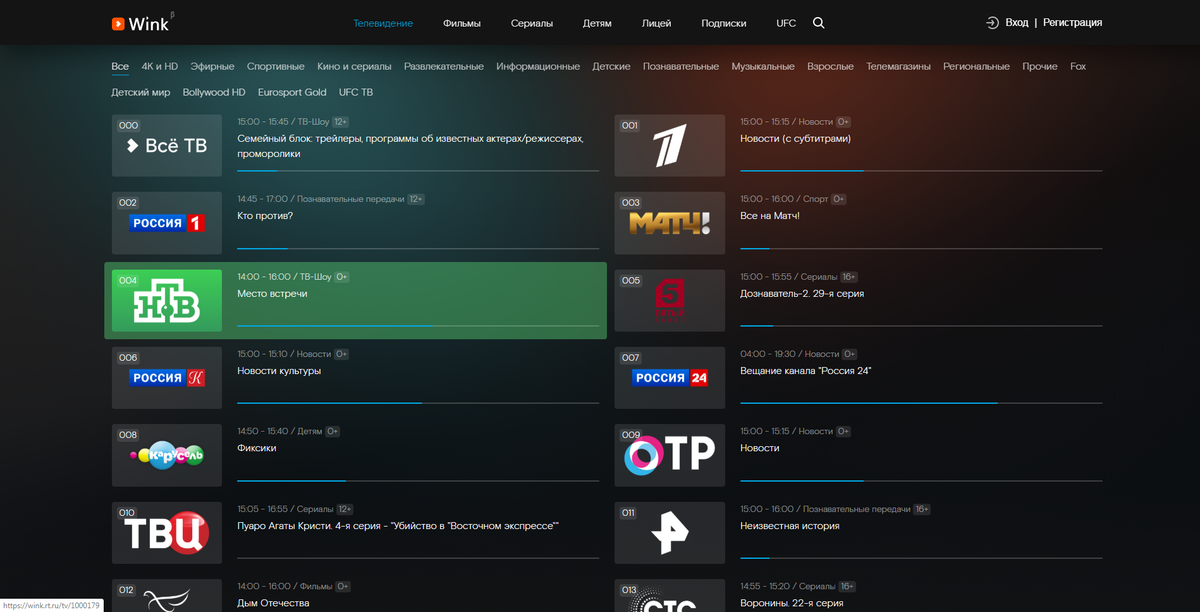
Task: Select Fox category filter
Action: (x=1078, y=67)
